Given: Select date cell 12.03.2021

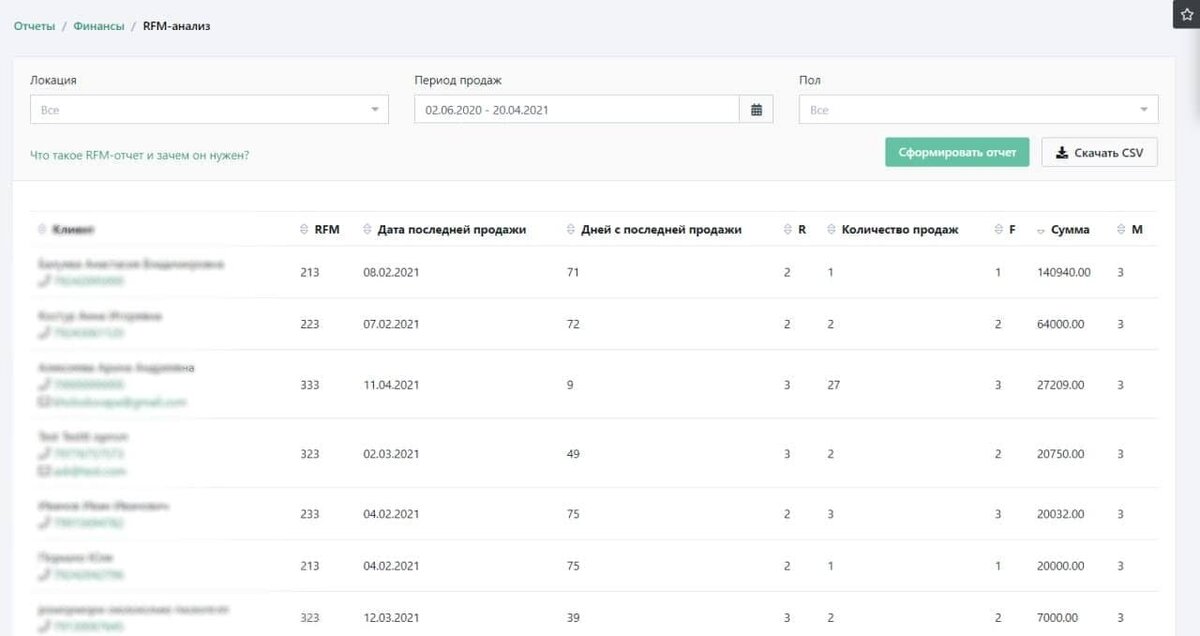Looking at the screenshot, I should tap(392, 618).
